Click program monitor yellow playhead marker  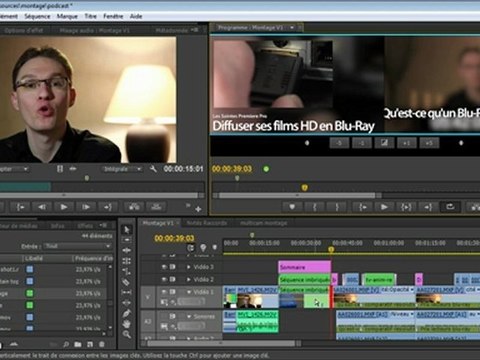(304, 188)
